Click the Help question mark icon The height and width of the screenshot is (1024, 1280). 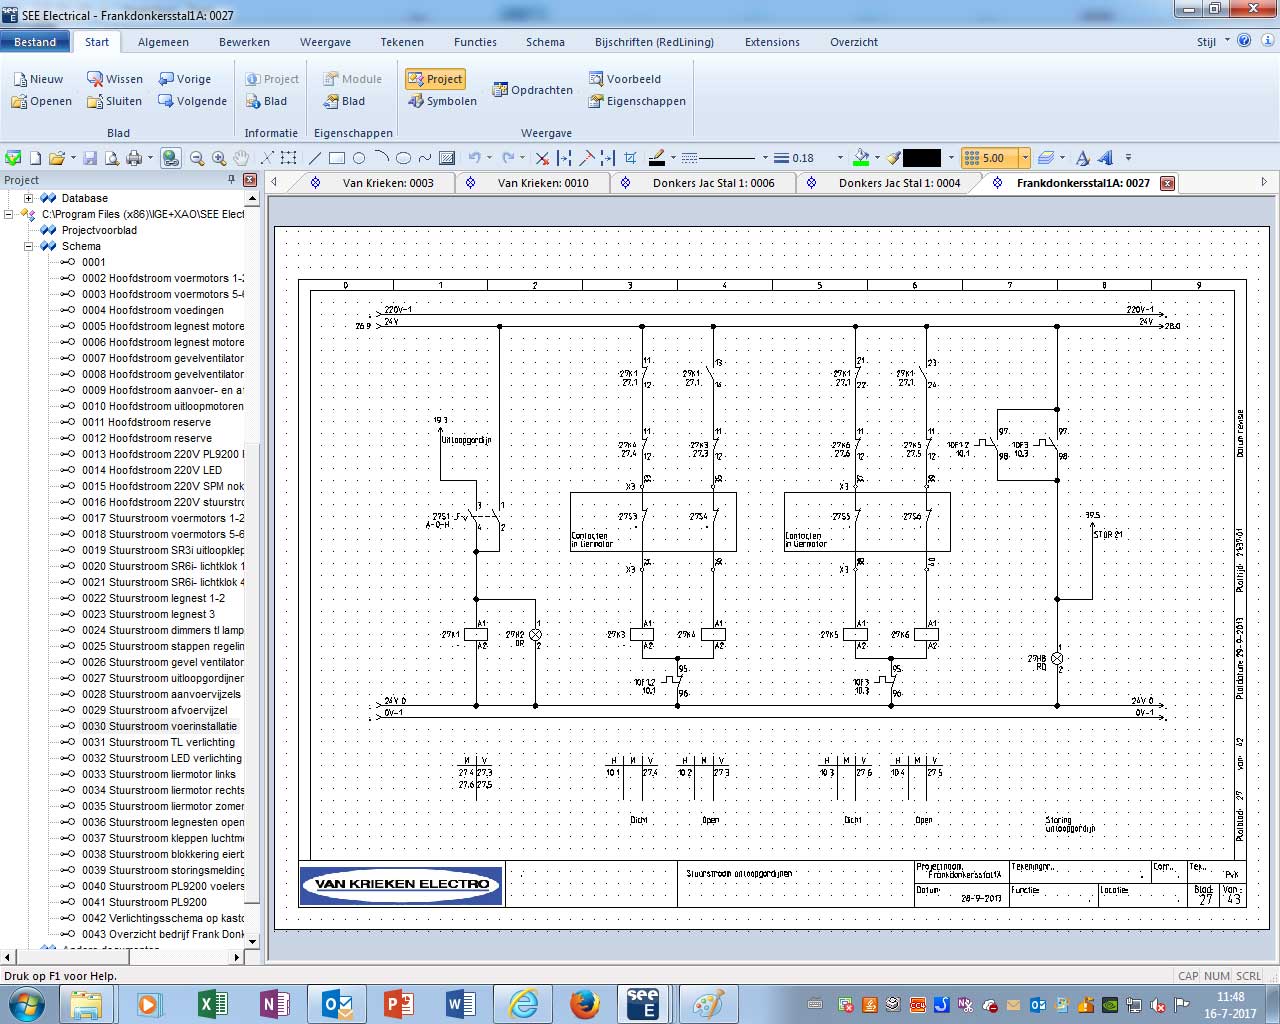(x=1244, y=41)
